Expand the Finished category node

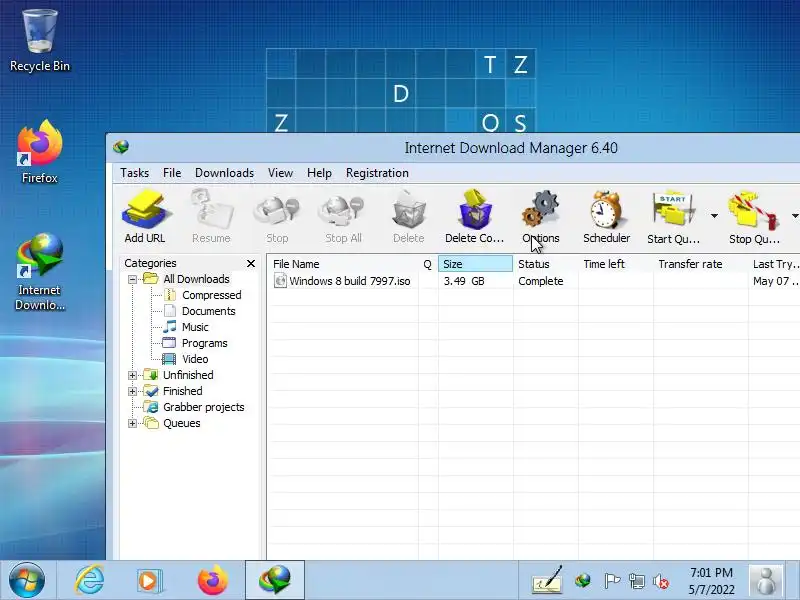pos(132,391)
